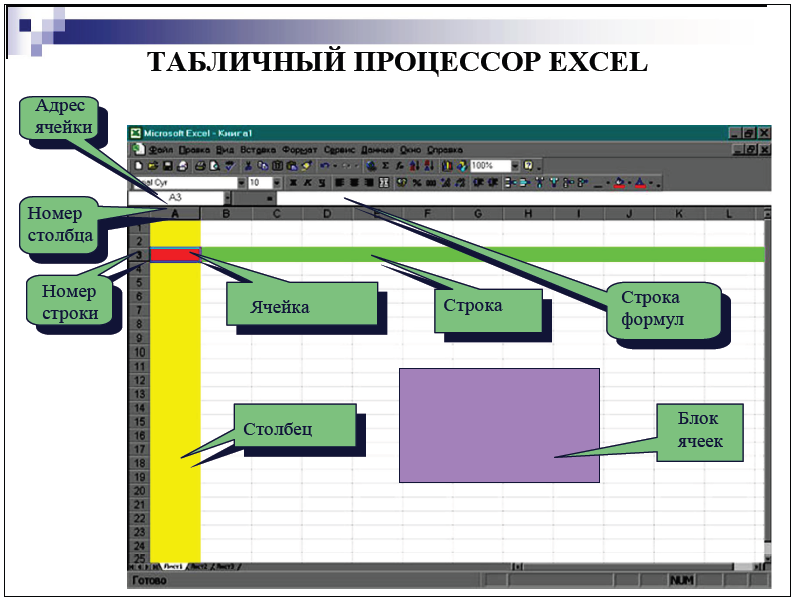Apply Currency style format
The image size is (796, 600).
(402, 182)
